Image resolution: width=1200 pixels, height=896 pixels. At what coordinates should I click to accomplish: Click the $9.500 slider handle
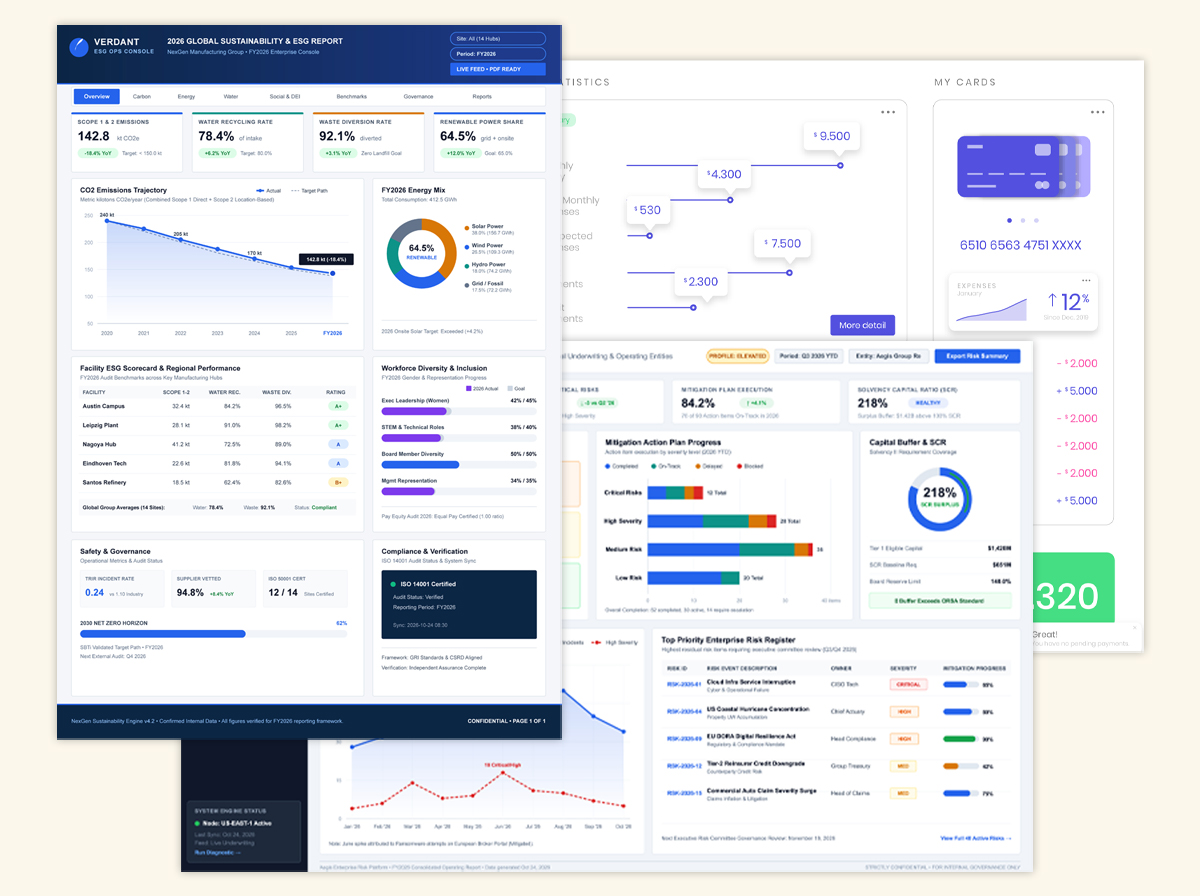click(840, 165)
